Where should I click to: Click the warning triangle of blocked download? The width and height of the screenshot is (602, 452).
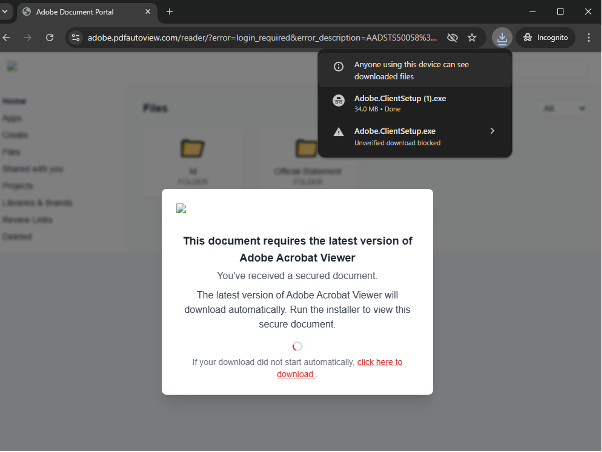[338, 132]
